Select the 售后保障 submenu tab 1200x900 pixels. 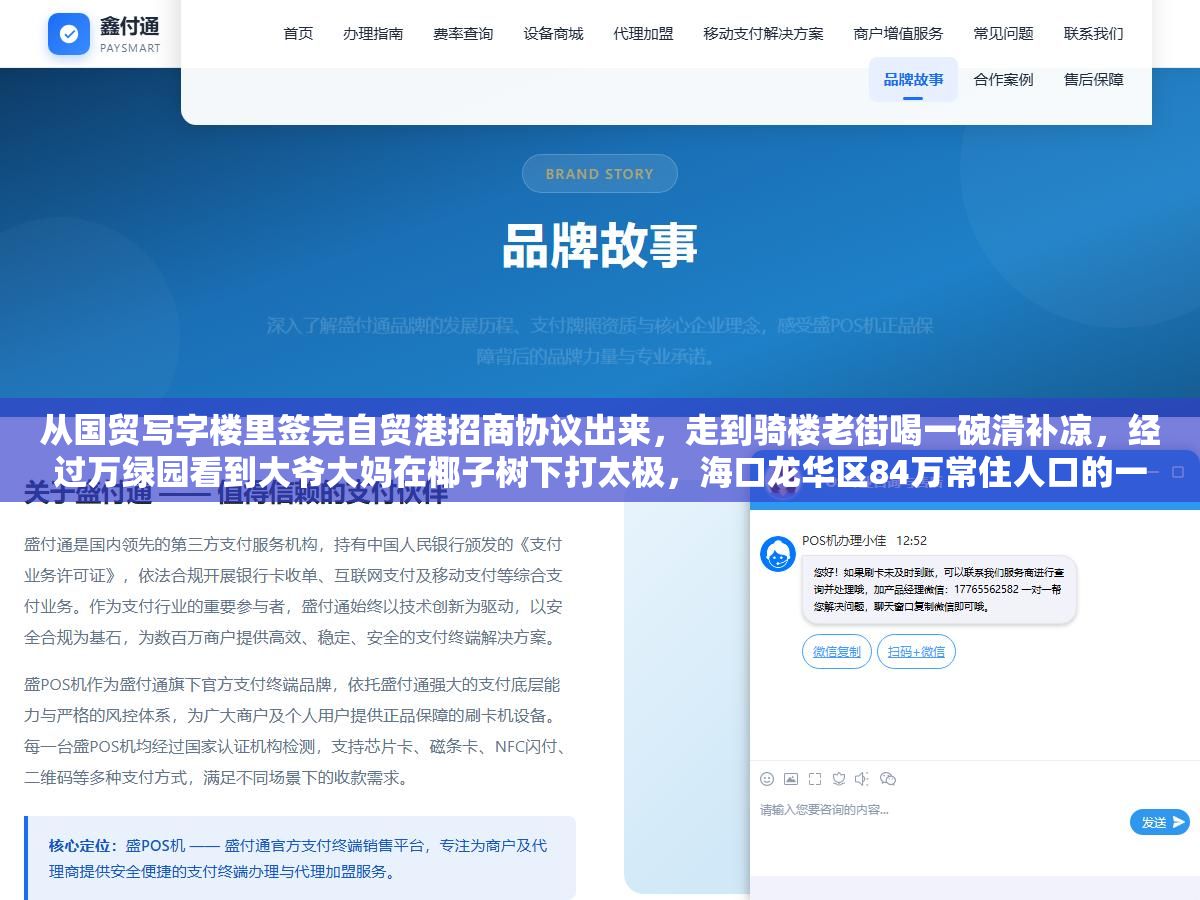point(1093,79)
